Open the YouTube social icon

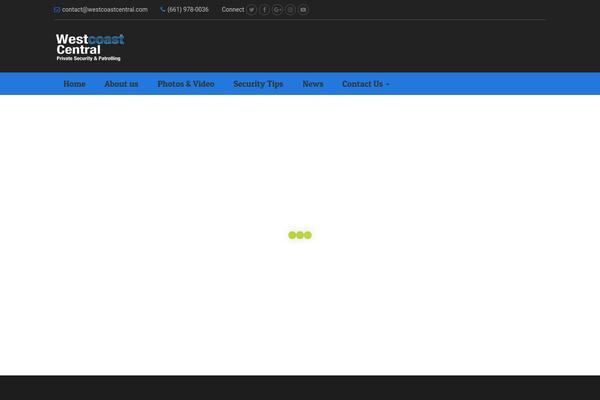[x=303, y=10]
